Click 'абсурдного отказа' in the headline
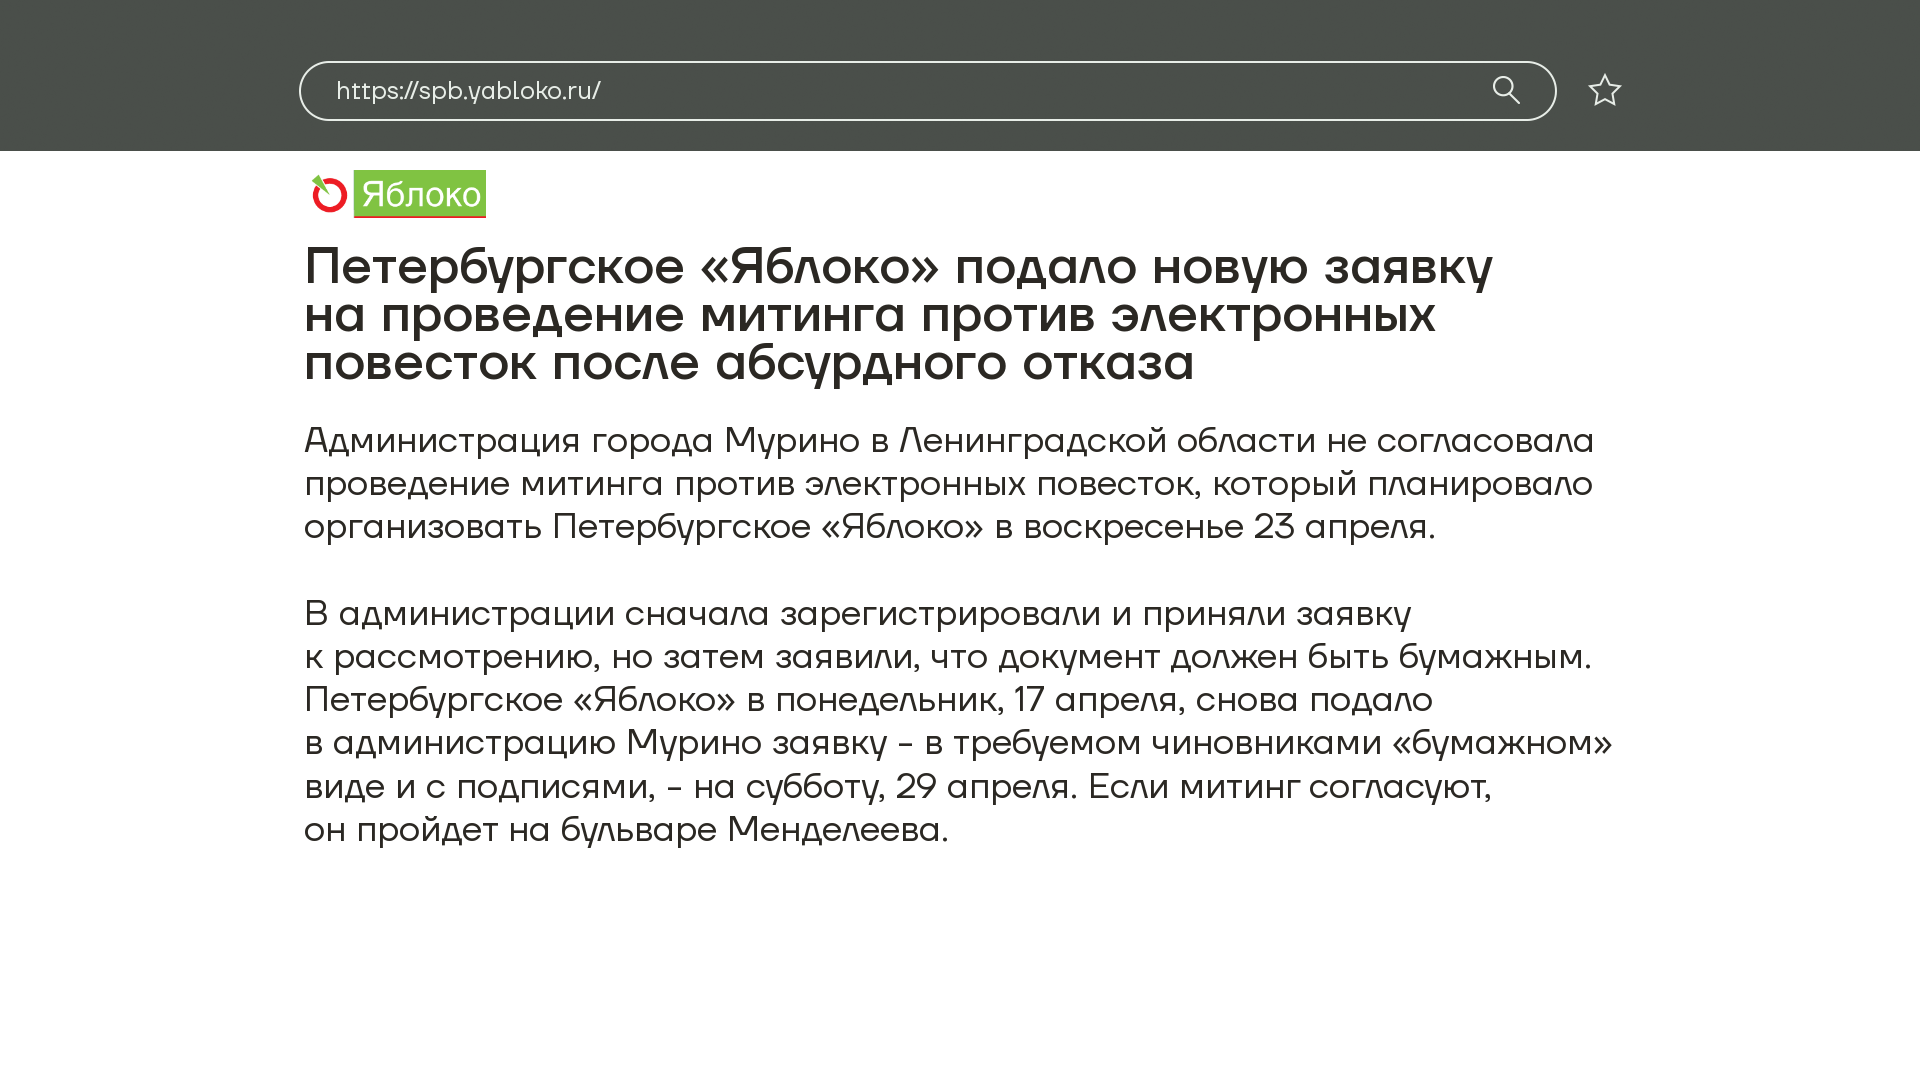 954,362
